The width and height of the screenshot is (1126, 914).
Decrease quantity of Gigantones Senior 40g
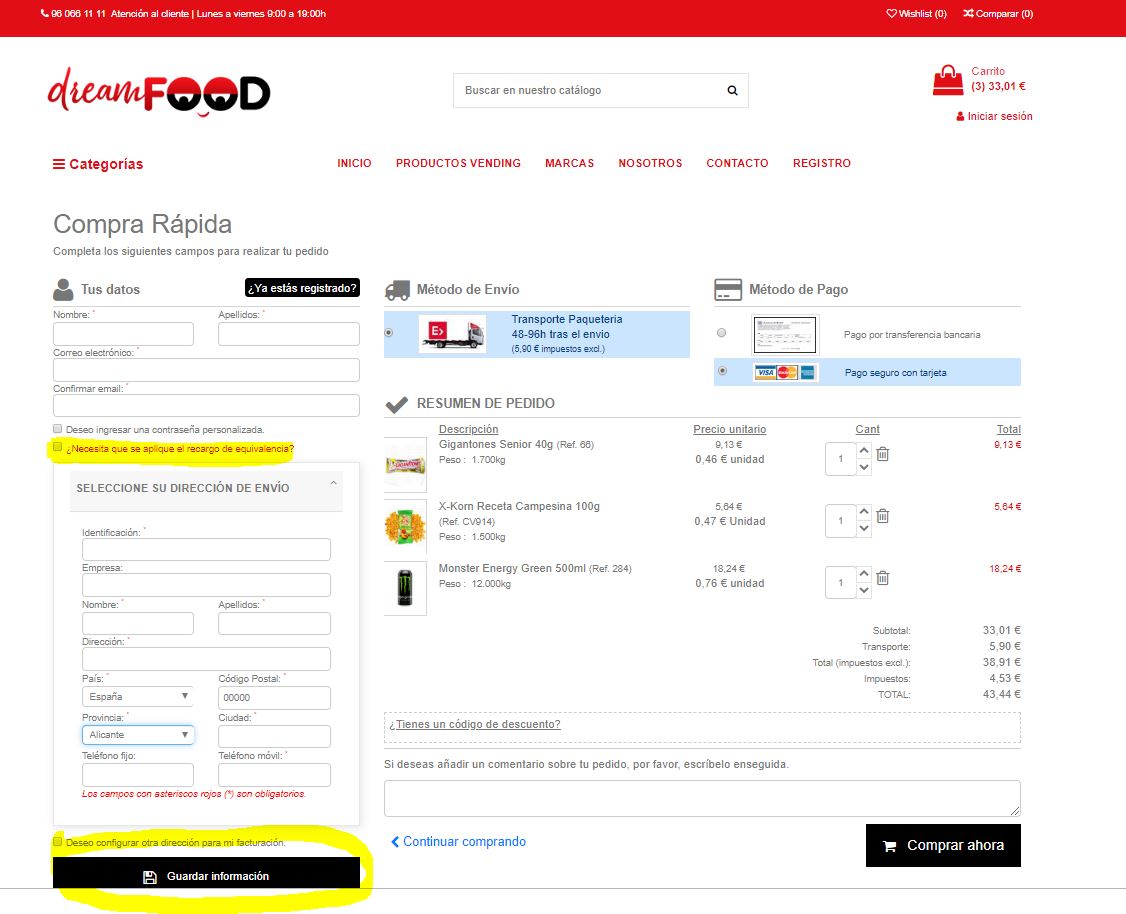pyautogui.click(x=864, y=467)
